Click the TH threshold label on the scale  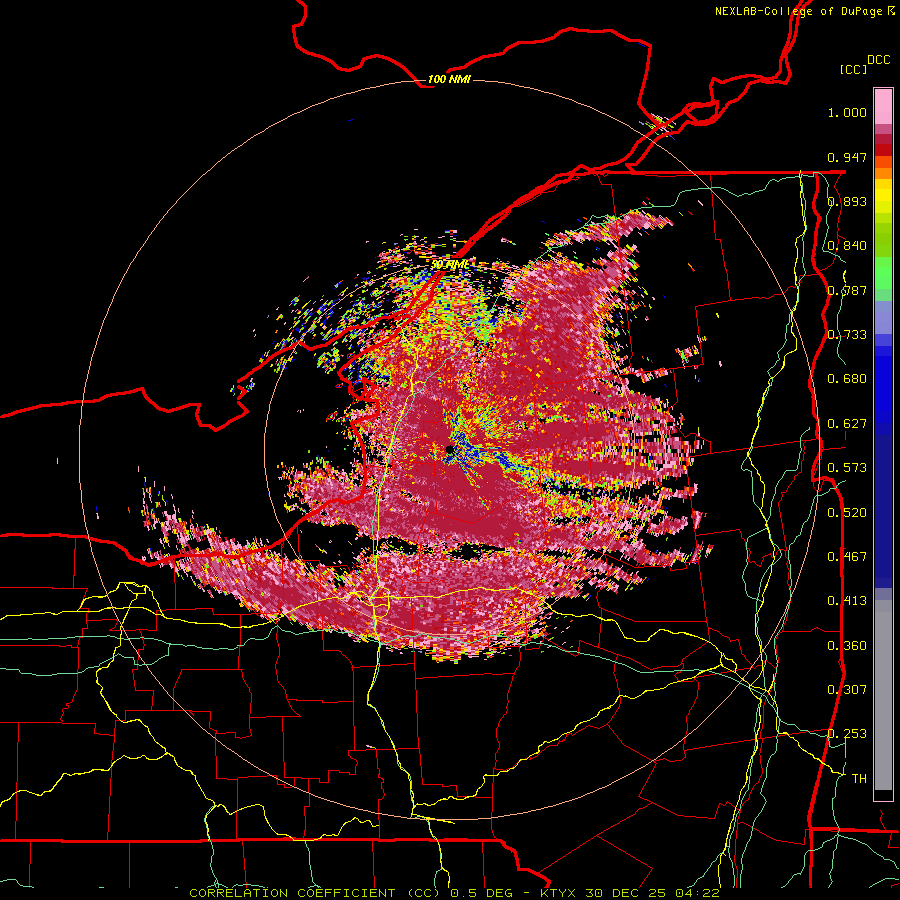(859, 779)
